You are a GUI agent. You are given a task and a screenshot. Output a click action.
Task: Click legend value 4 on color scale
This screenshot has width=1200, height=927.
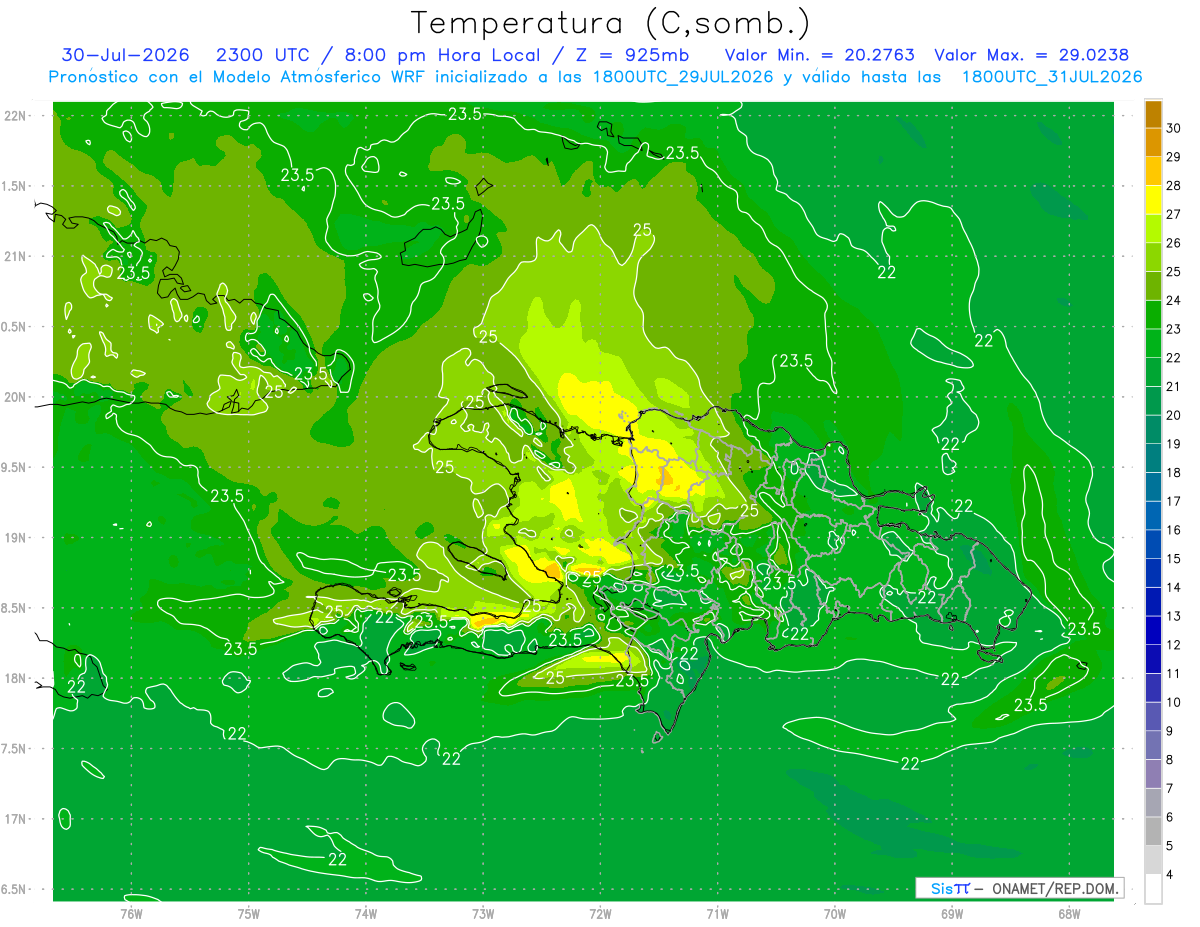pos(1171,875)
